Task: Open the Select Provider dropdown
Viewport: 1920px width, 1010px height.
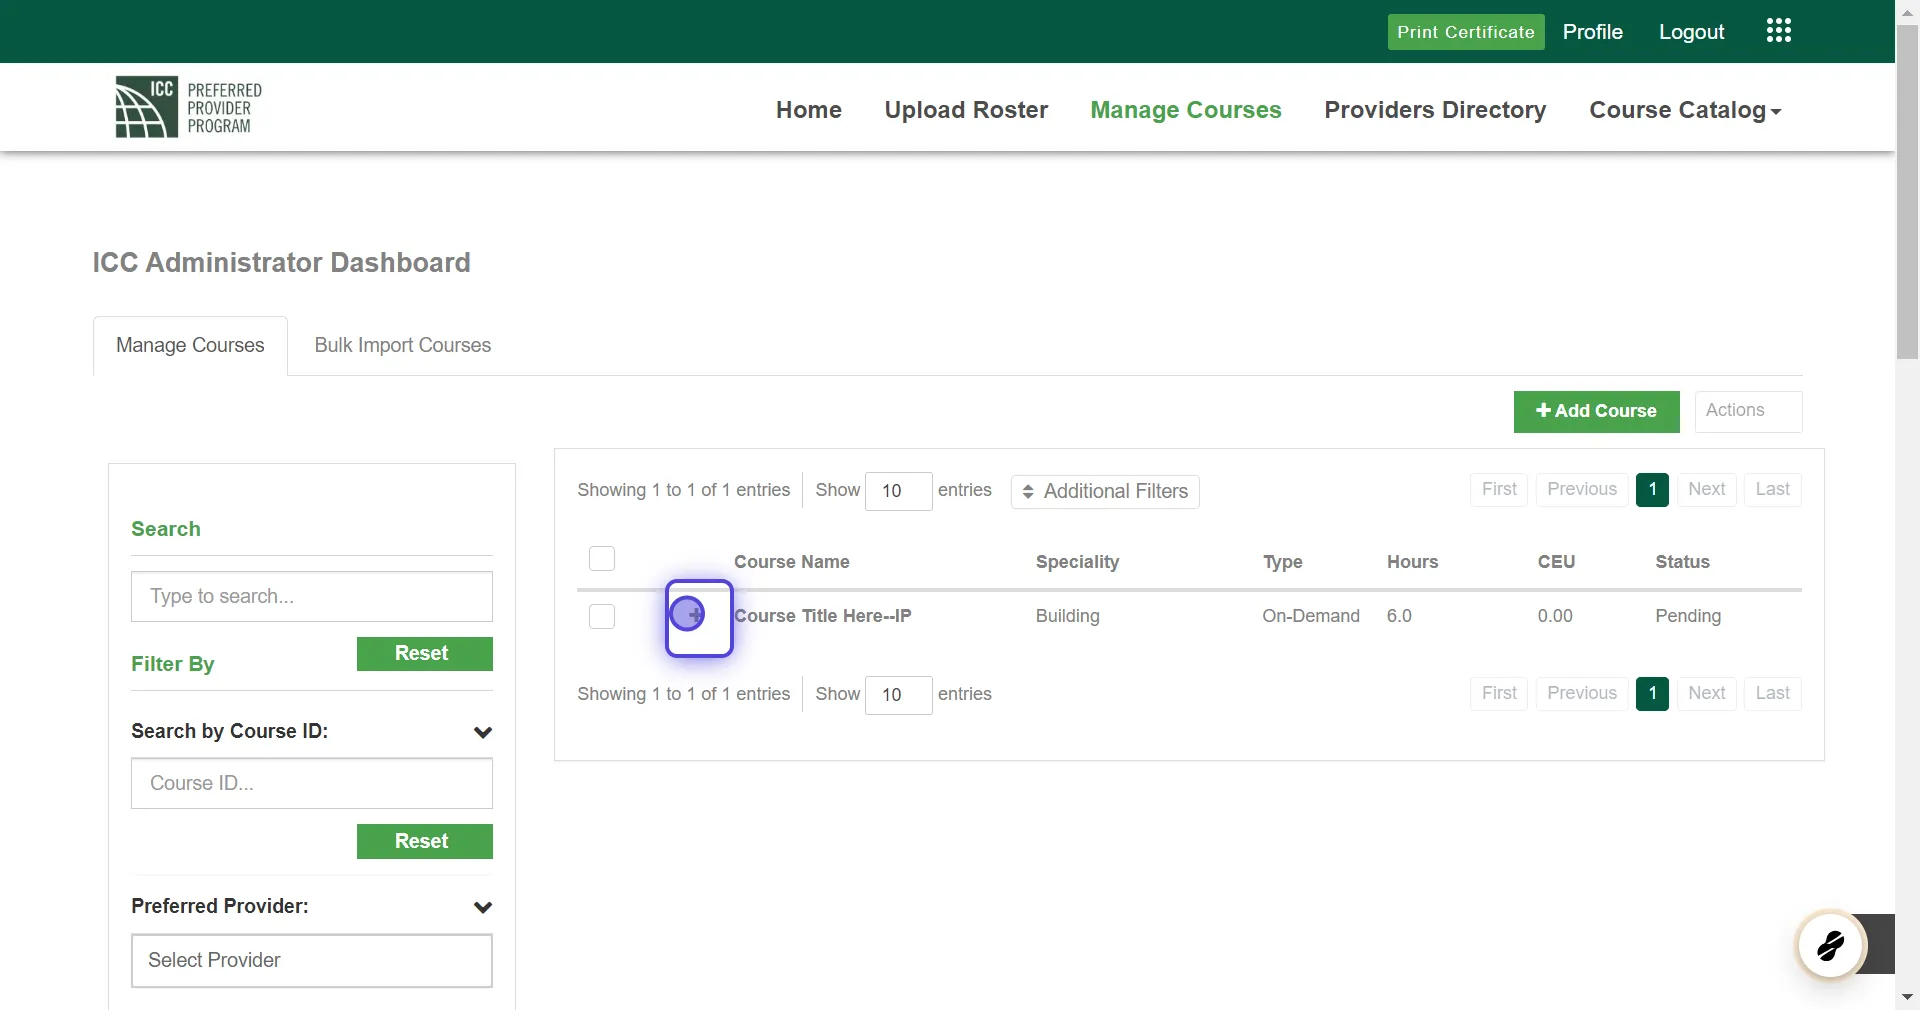Action: click(x=311, y=961)
